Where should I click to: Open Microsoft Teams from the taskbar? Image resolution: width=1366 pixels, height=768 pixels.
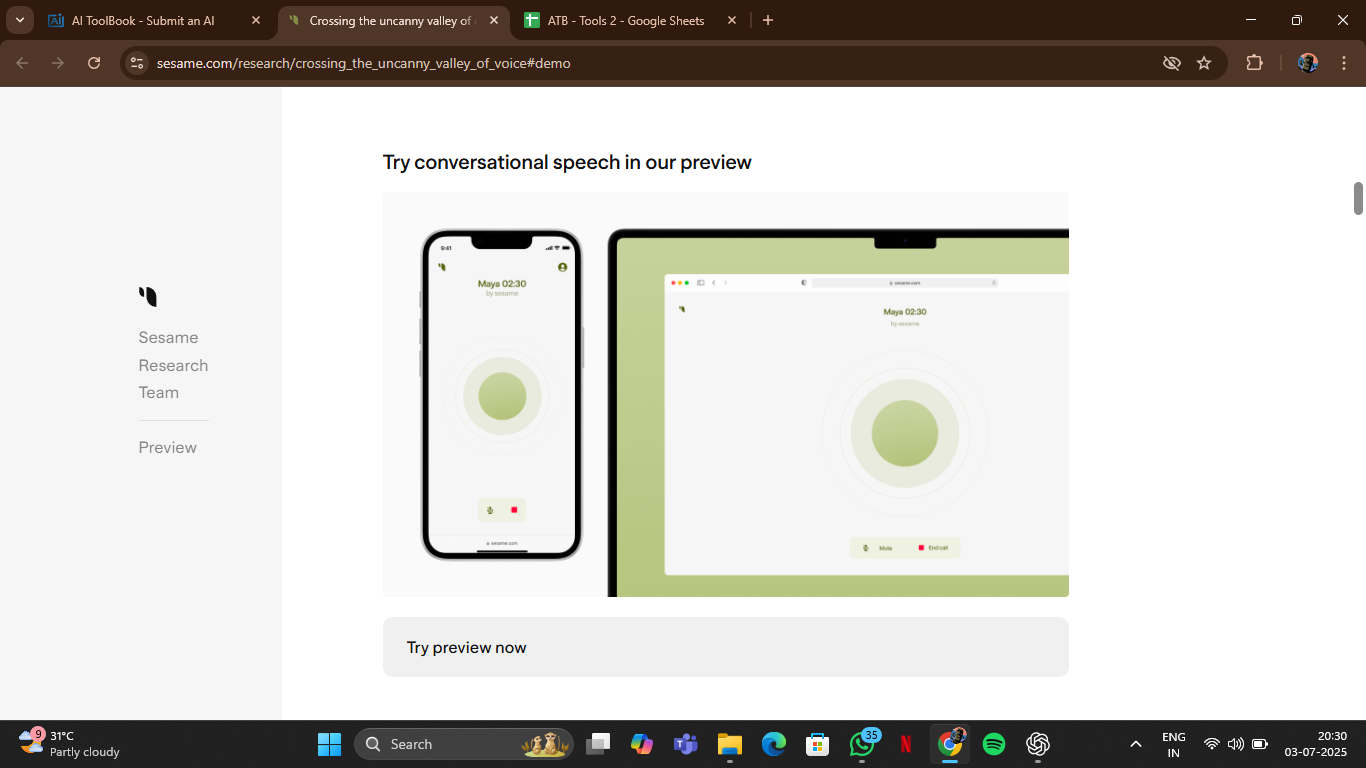point(686,744)
